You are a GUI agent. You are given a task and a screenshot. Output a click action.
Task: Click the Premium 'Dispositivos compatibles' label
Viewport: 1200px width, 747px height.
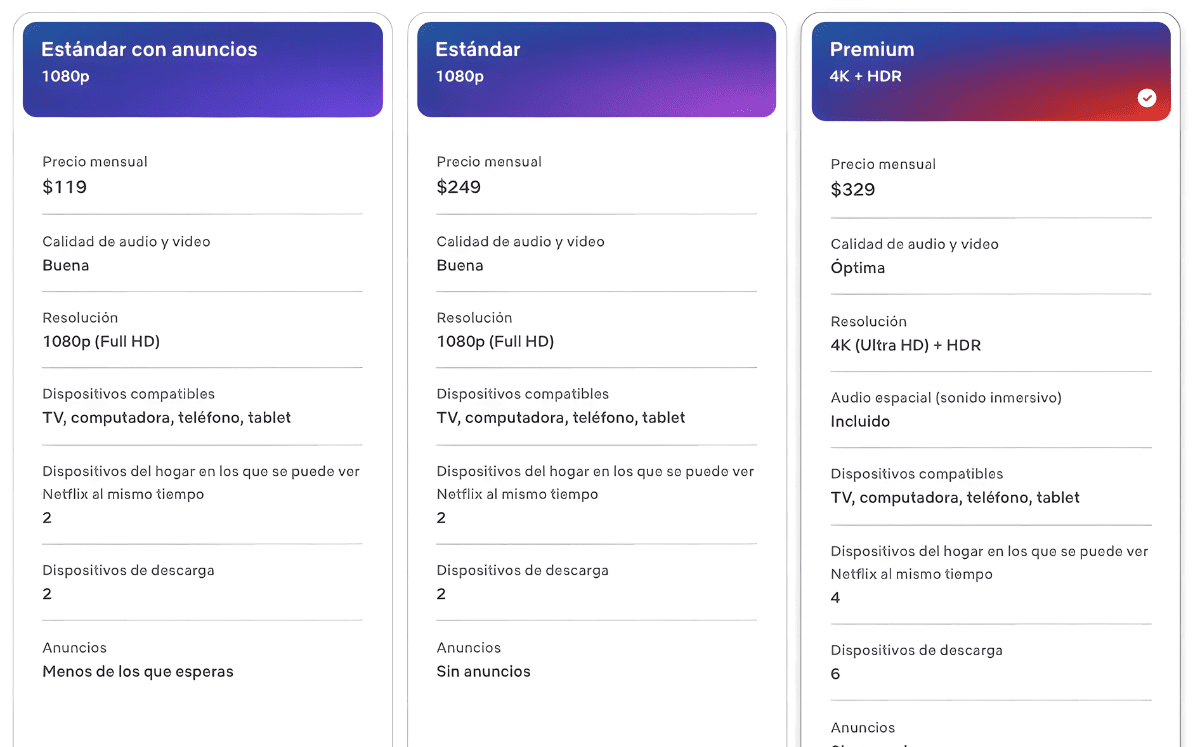pyautogui.click(x=917, y=474)
